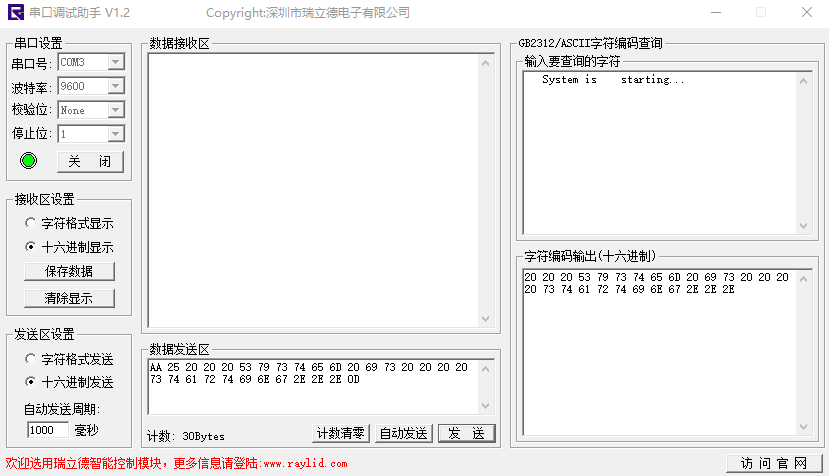The height and width of the screenshot is (476, 829).
Task: Click the 关闭 port button
Action: pos(90,162)
